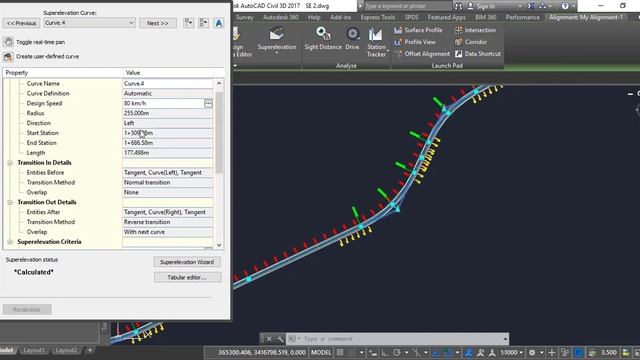Toggle the drawing grid display icon

(340, 352)
